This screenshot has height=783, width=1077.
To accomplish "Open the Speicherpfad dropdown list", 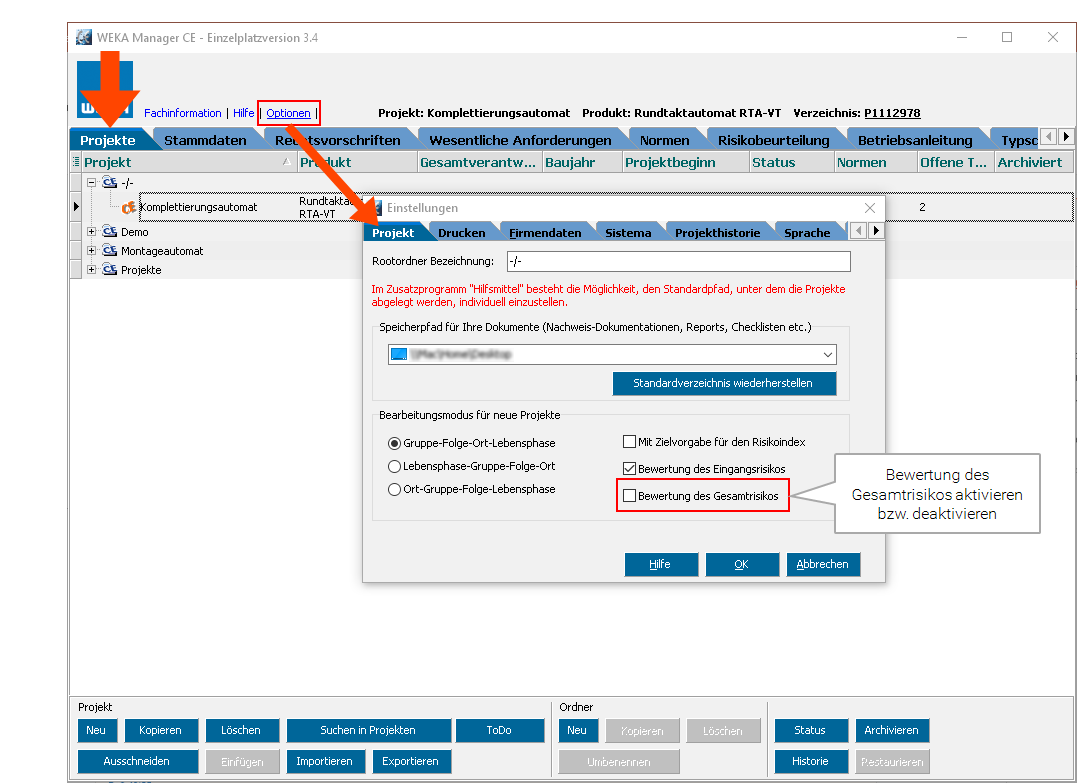I will click(827, 354).
